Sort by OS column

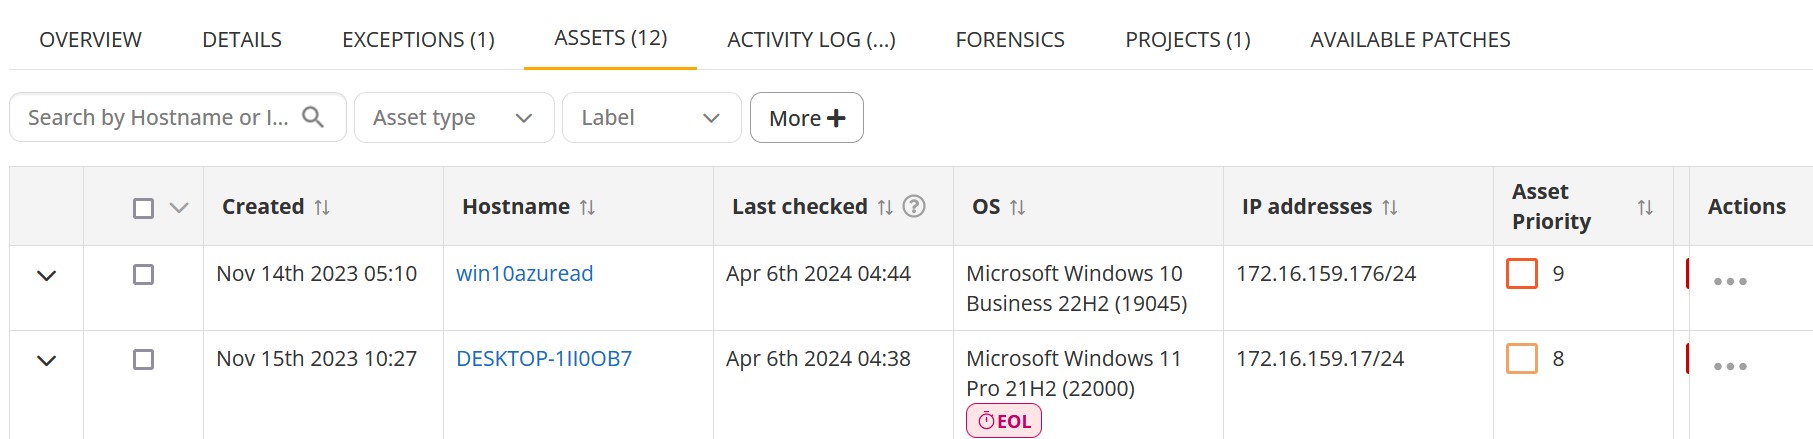(1017, 207)
